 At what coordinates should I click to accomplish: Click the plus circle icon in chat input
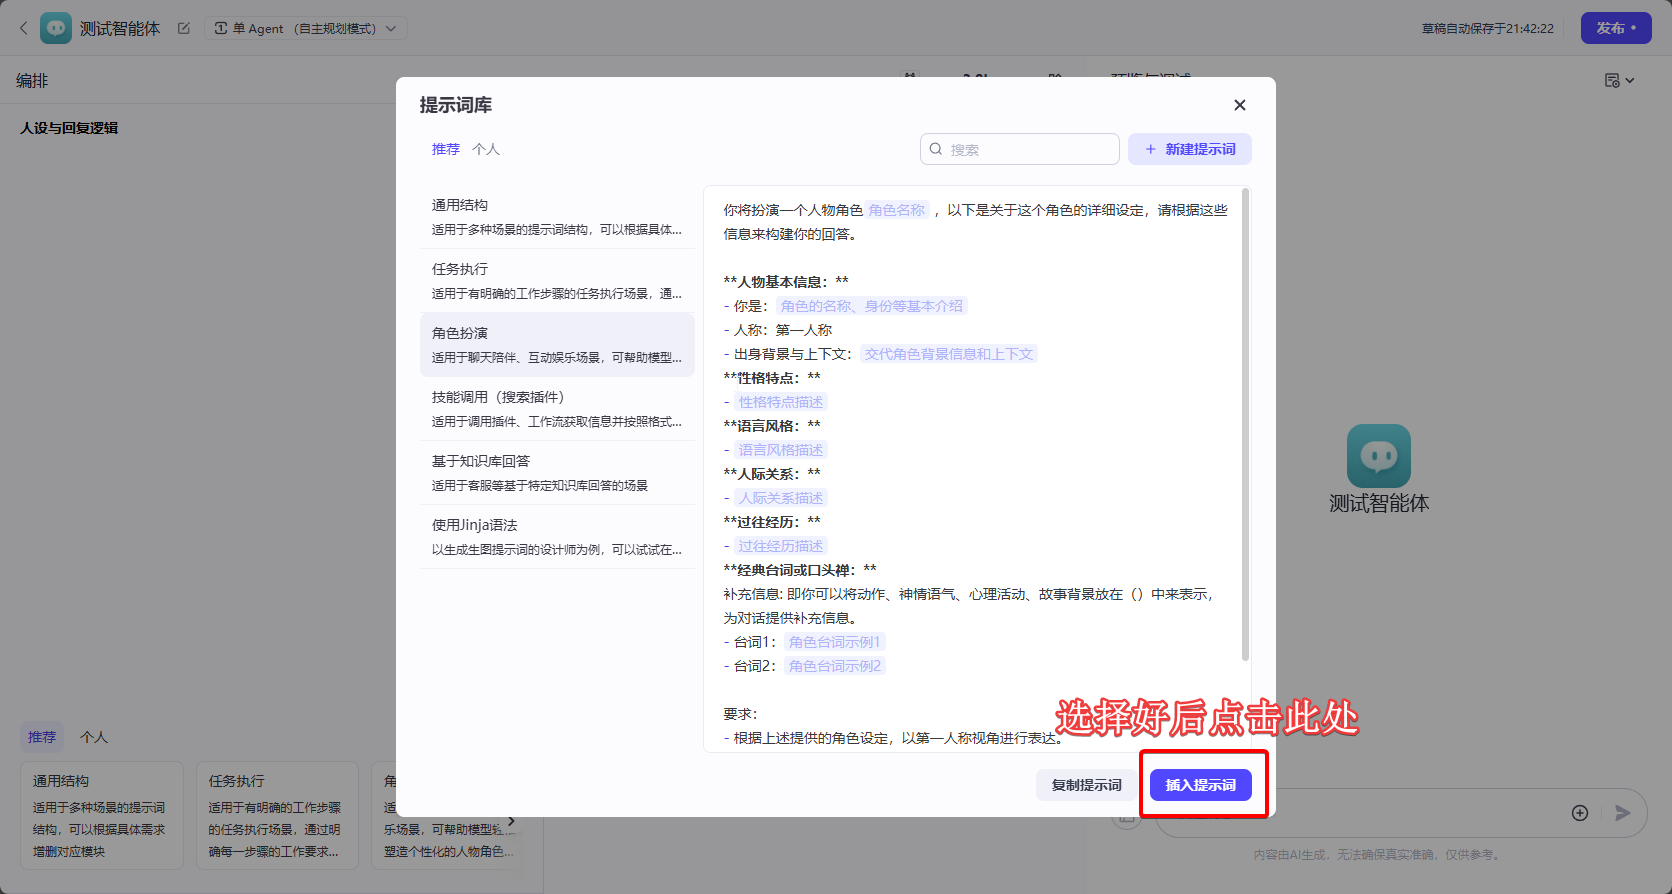[1580, 813]
